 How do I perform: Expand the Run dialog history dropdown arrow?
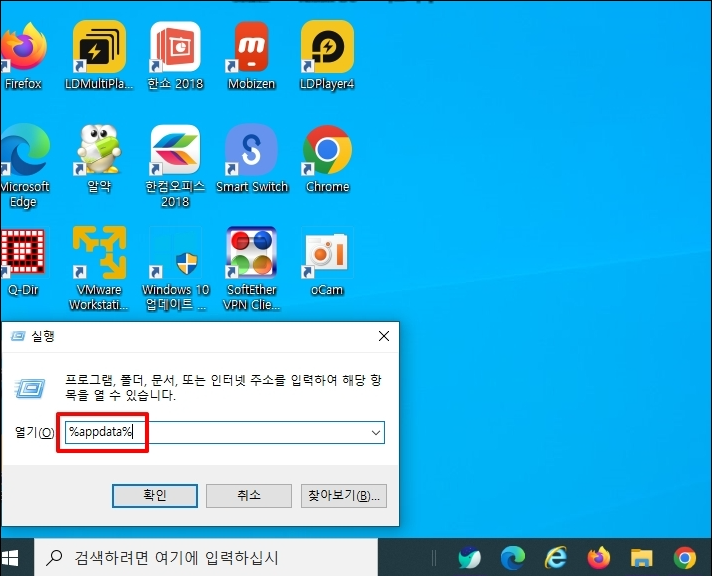(x=376, y=432)
